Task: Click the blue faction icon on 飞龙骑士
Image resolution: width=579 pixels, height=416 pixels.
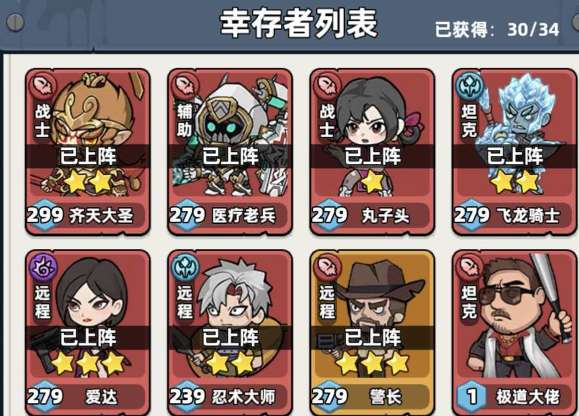Action: [x=470, y=86]
